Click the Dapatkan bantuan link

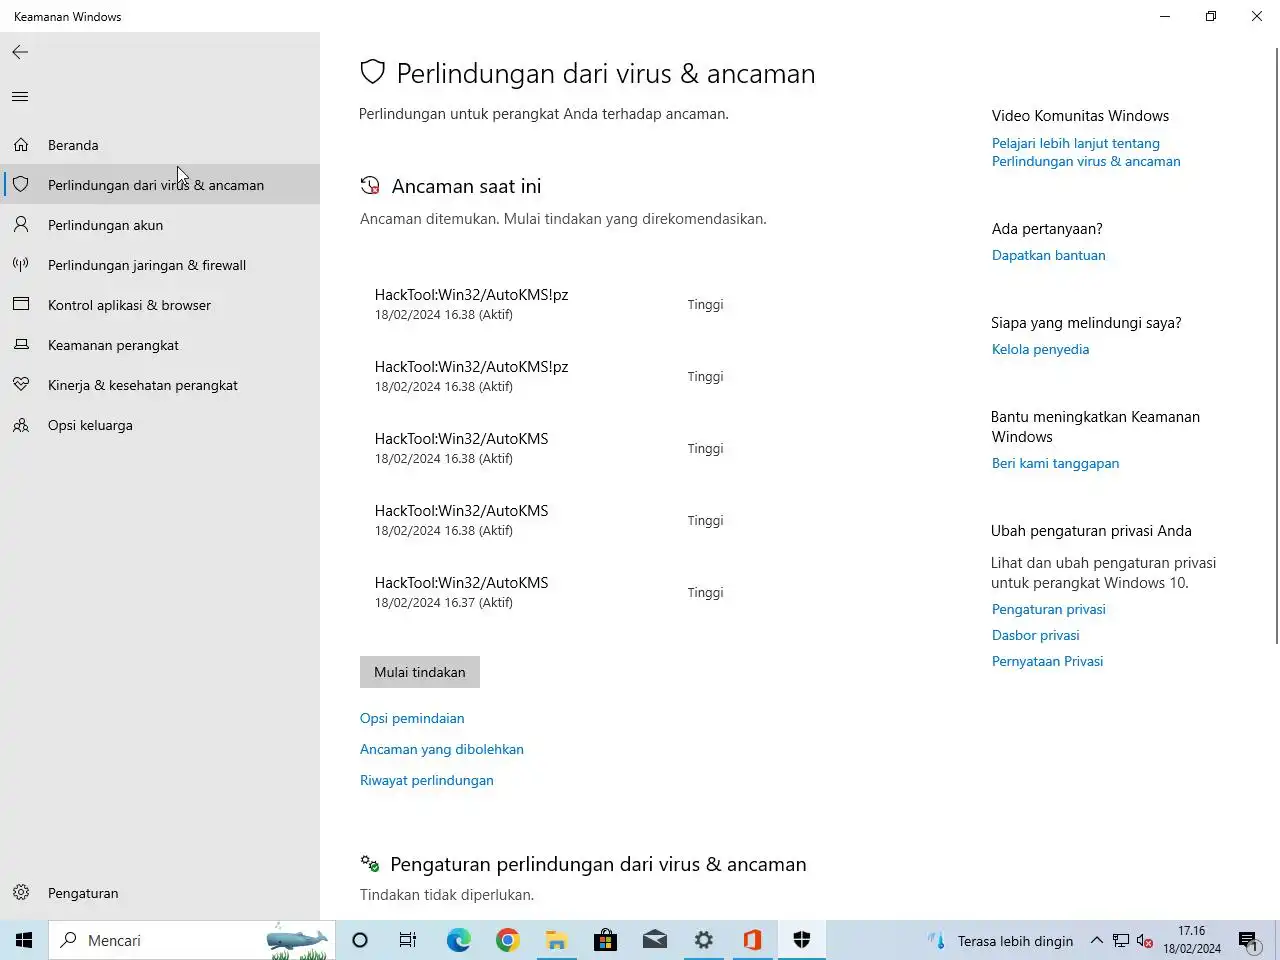click(x=1049, y=255)
